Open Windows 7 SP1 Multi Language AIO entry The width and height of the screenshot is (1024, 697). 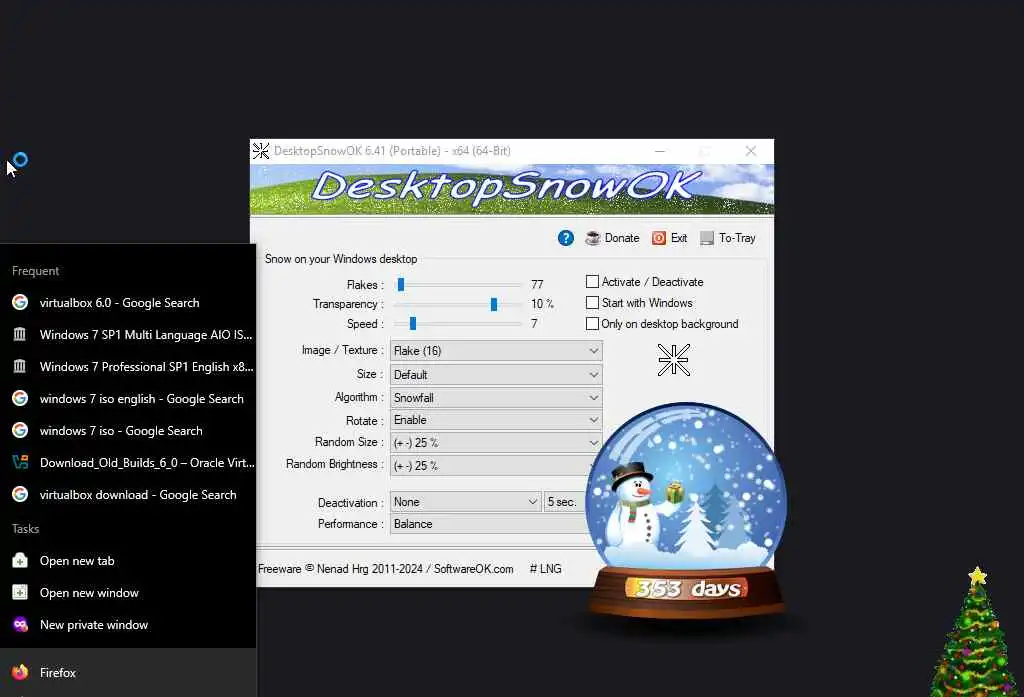pos(128,334)
